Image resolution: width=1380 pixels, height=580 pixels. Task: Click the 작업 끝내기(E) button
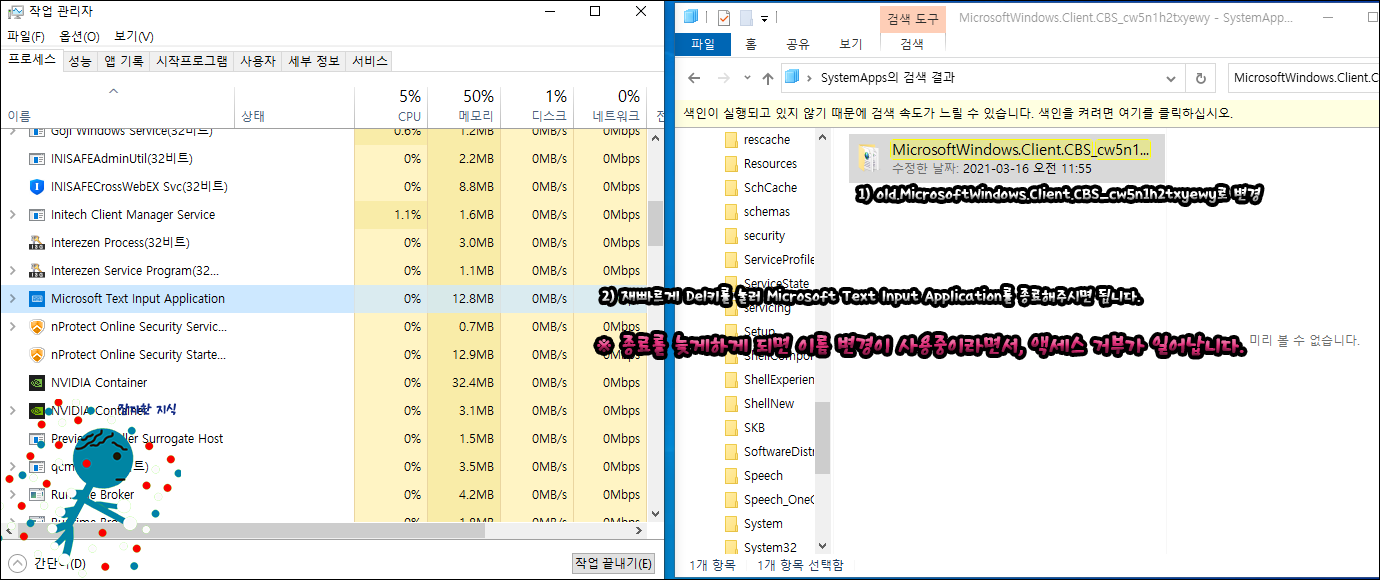pos(614,563)
